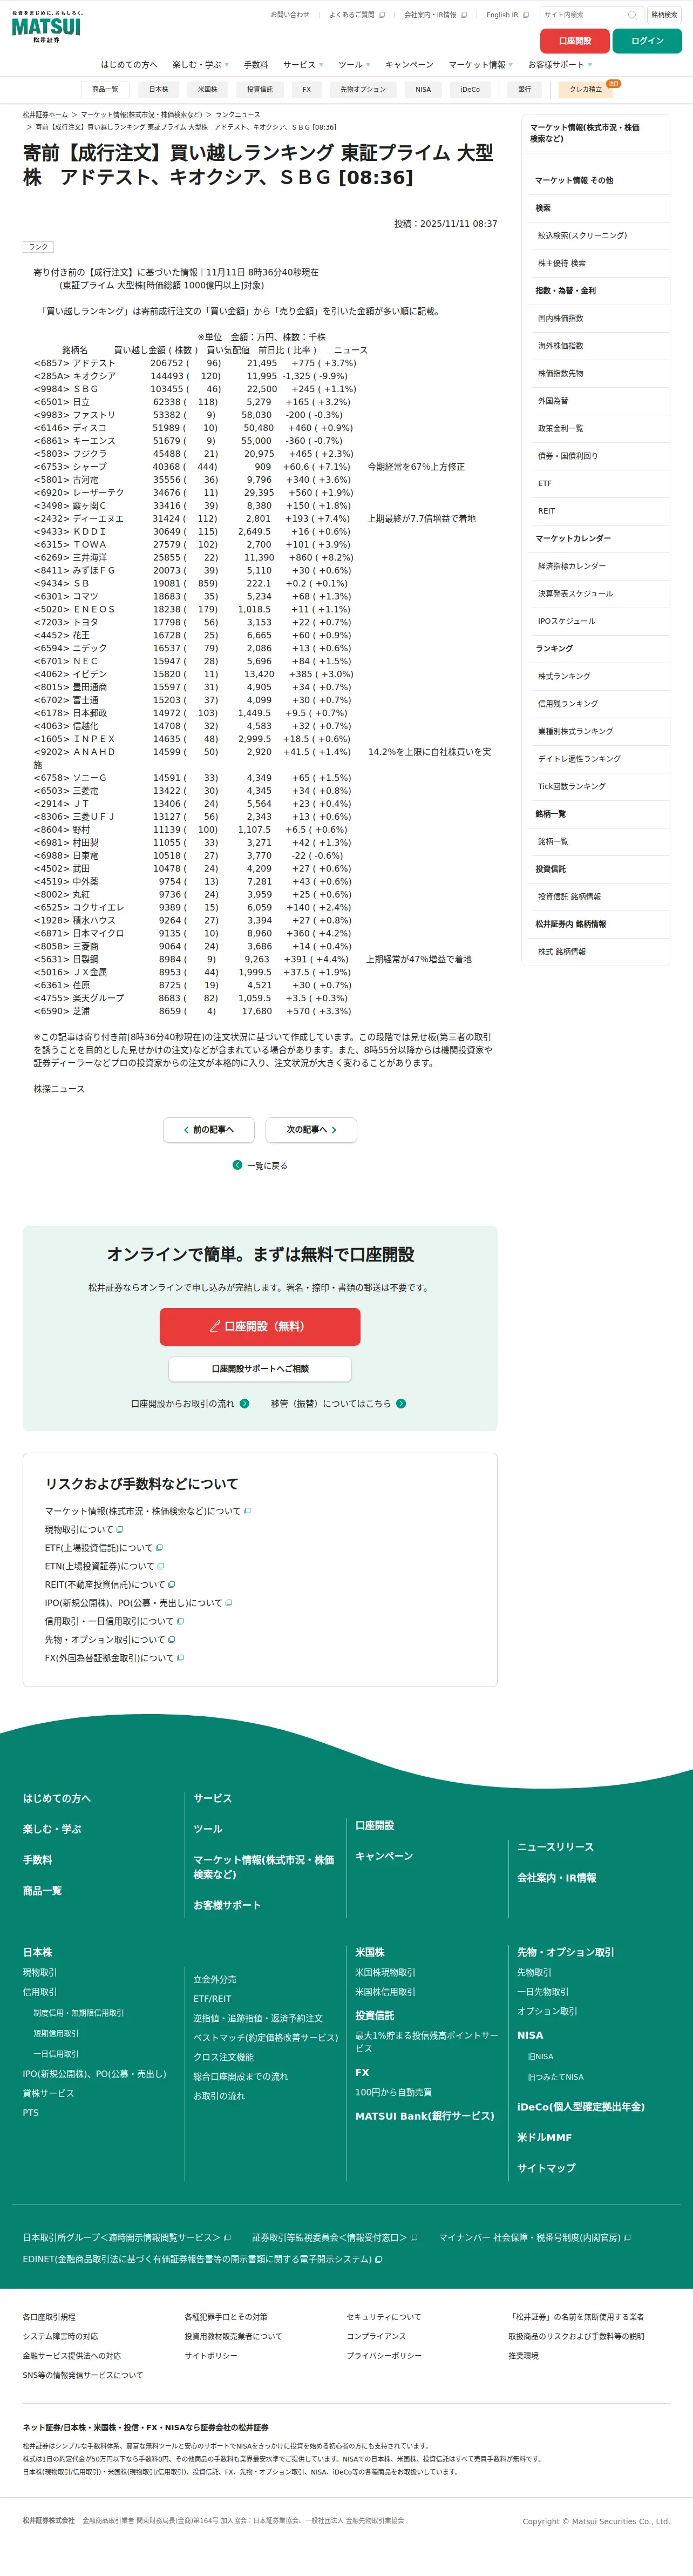This screenshot has height=2576, width=693.
Task: Open footer 日本取引所グループ disclosure link
Action: click(127, 2238)
